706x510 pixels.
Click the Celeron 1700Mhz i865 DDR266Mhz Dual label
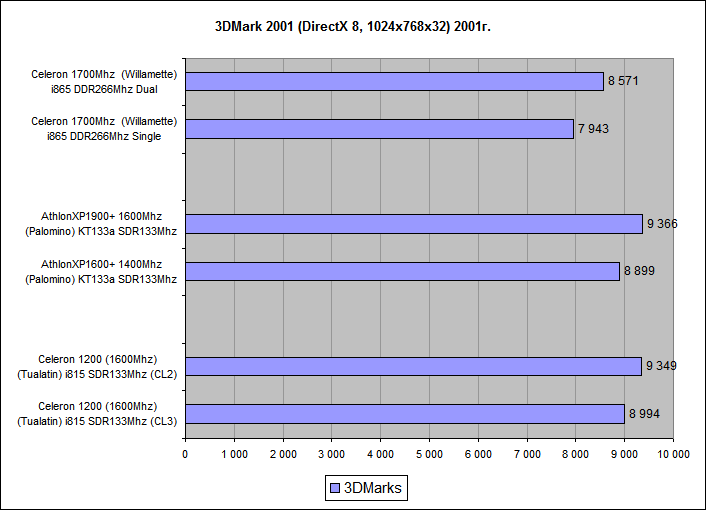pyautogui.click(x=104, y=81)
